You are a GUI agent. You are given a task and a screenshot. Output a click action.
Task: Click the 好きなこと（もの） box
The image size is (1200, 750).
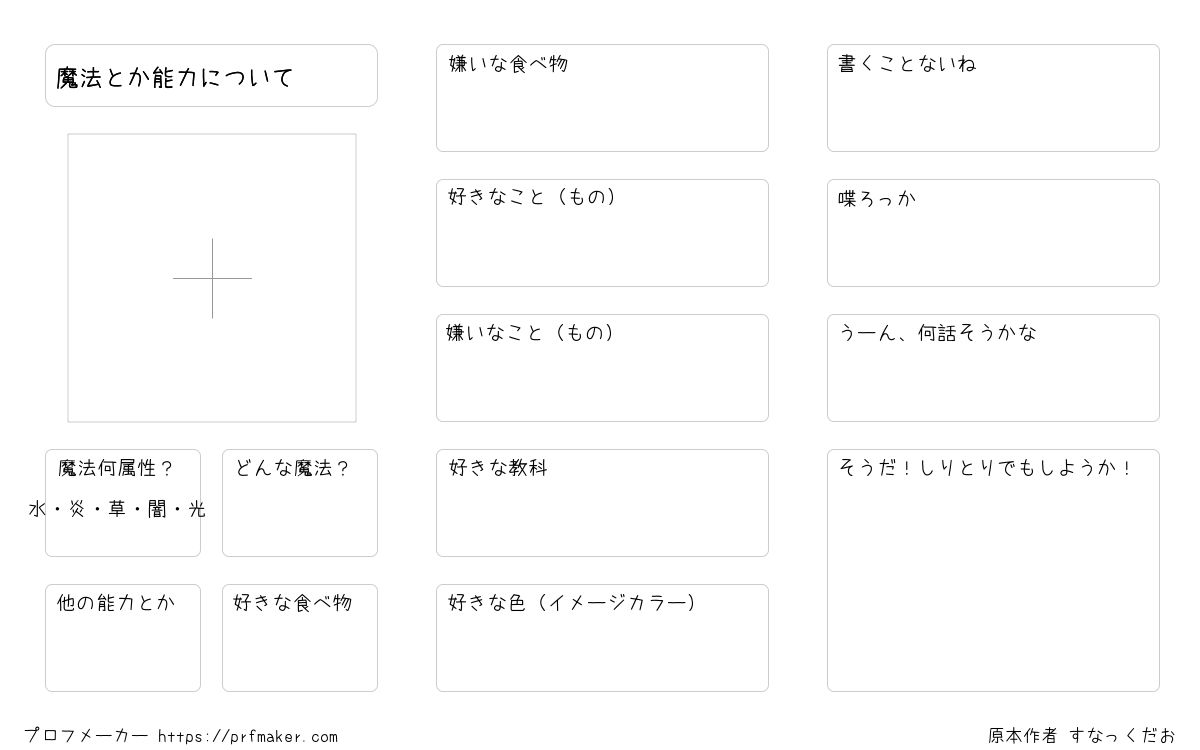coord(602,233)
